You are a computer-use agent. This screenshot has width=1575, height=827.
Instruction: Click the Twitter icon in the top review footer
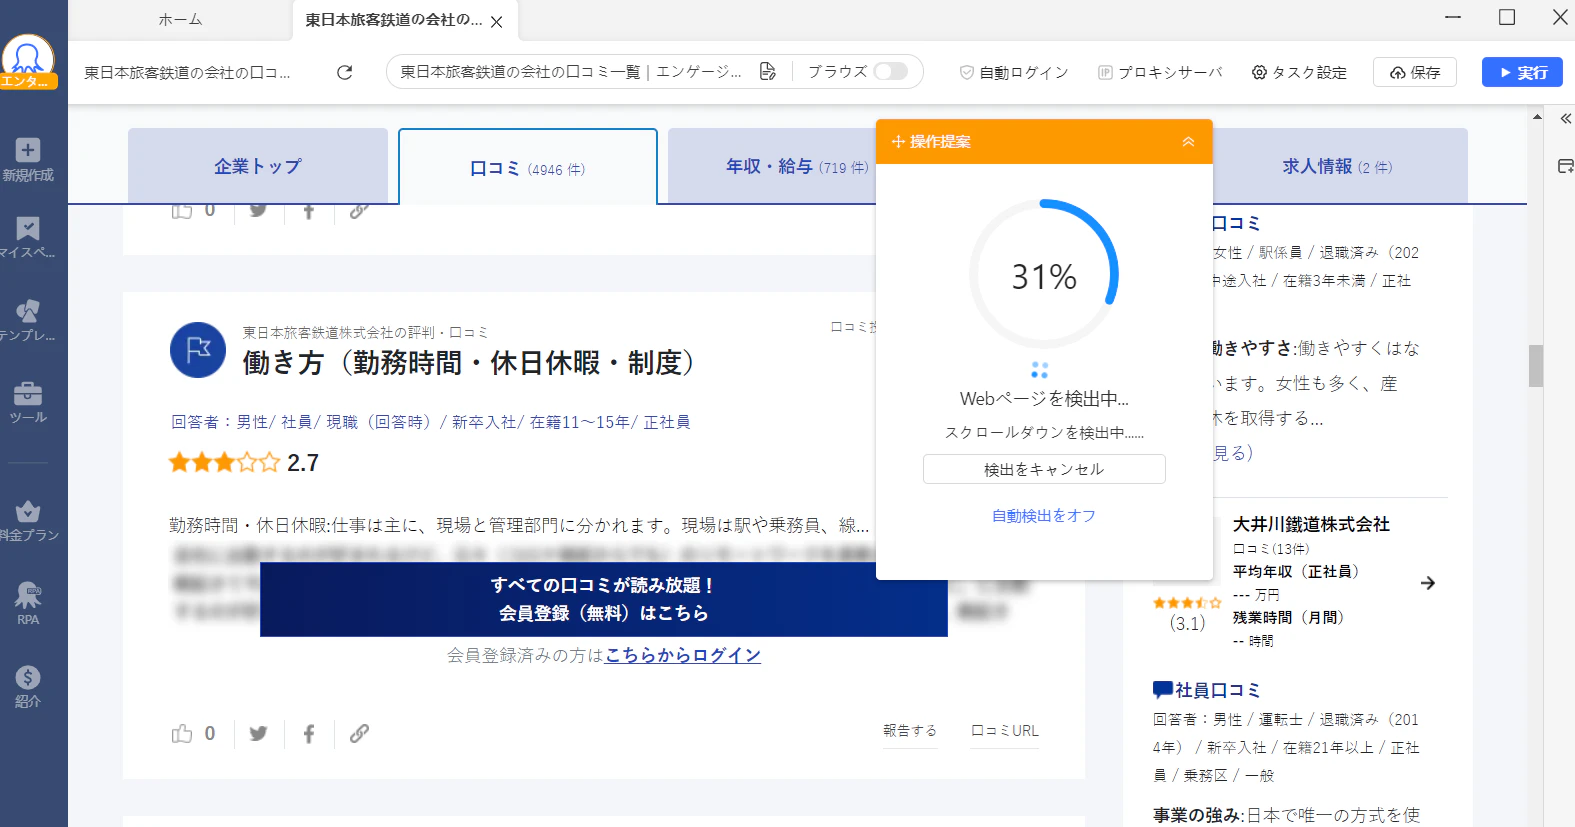[x=258, y=209]
